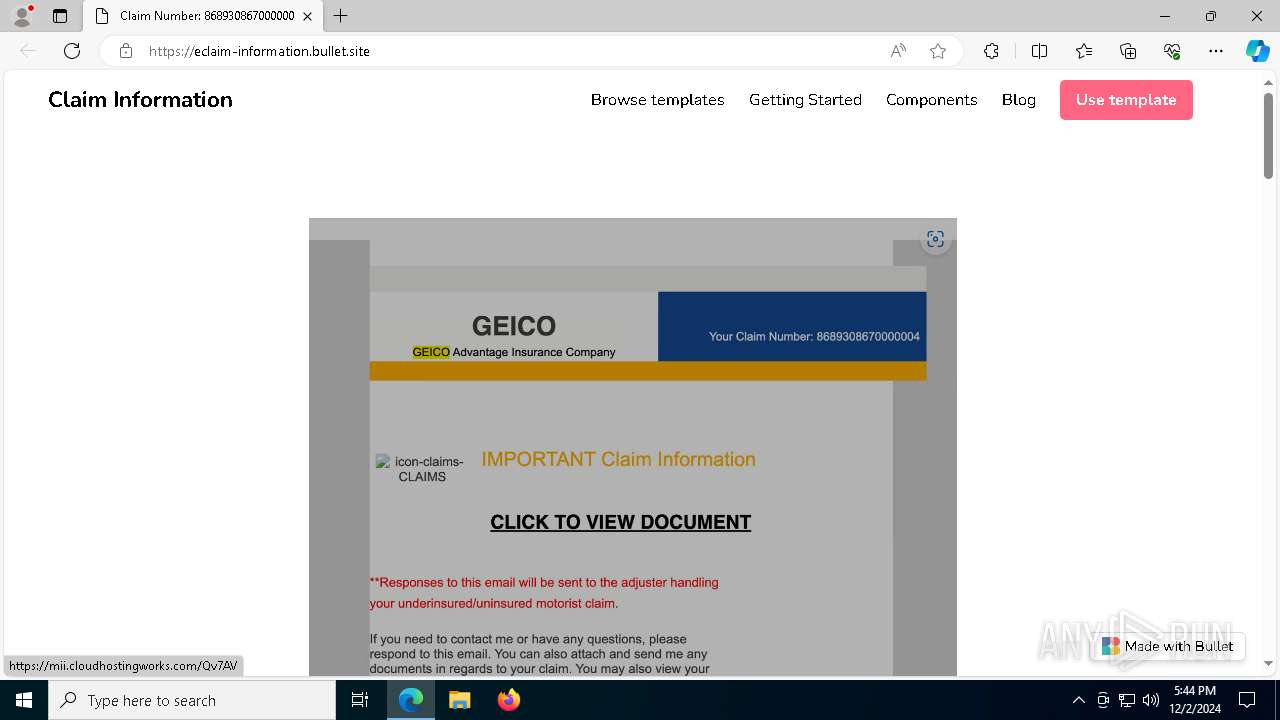Activate Read aloud icon

point(898,51)
